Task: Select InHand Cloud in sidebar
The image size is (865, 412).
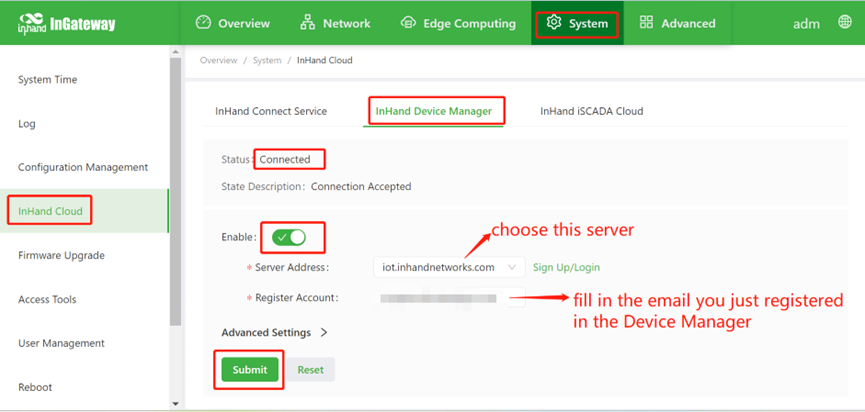Action: pos(84,211)
